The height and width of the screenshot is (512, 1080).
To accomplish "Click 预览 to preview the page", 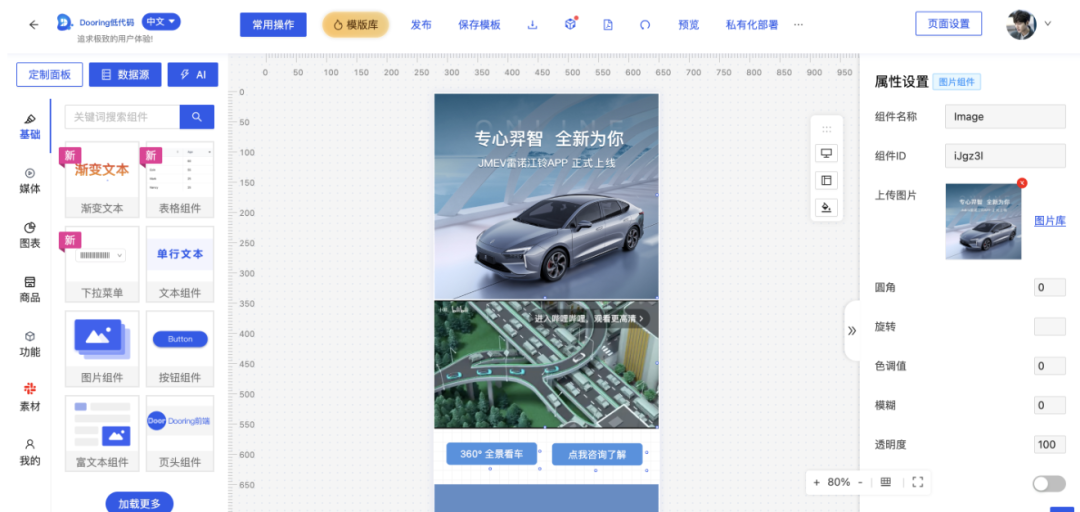I will [689, 25].
